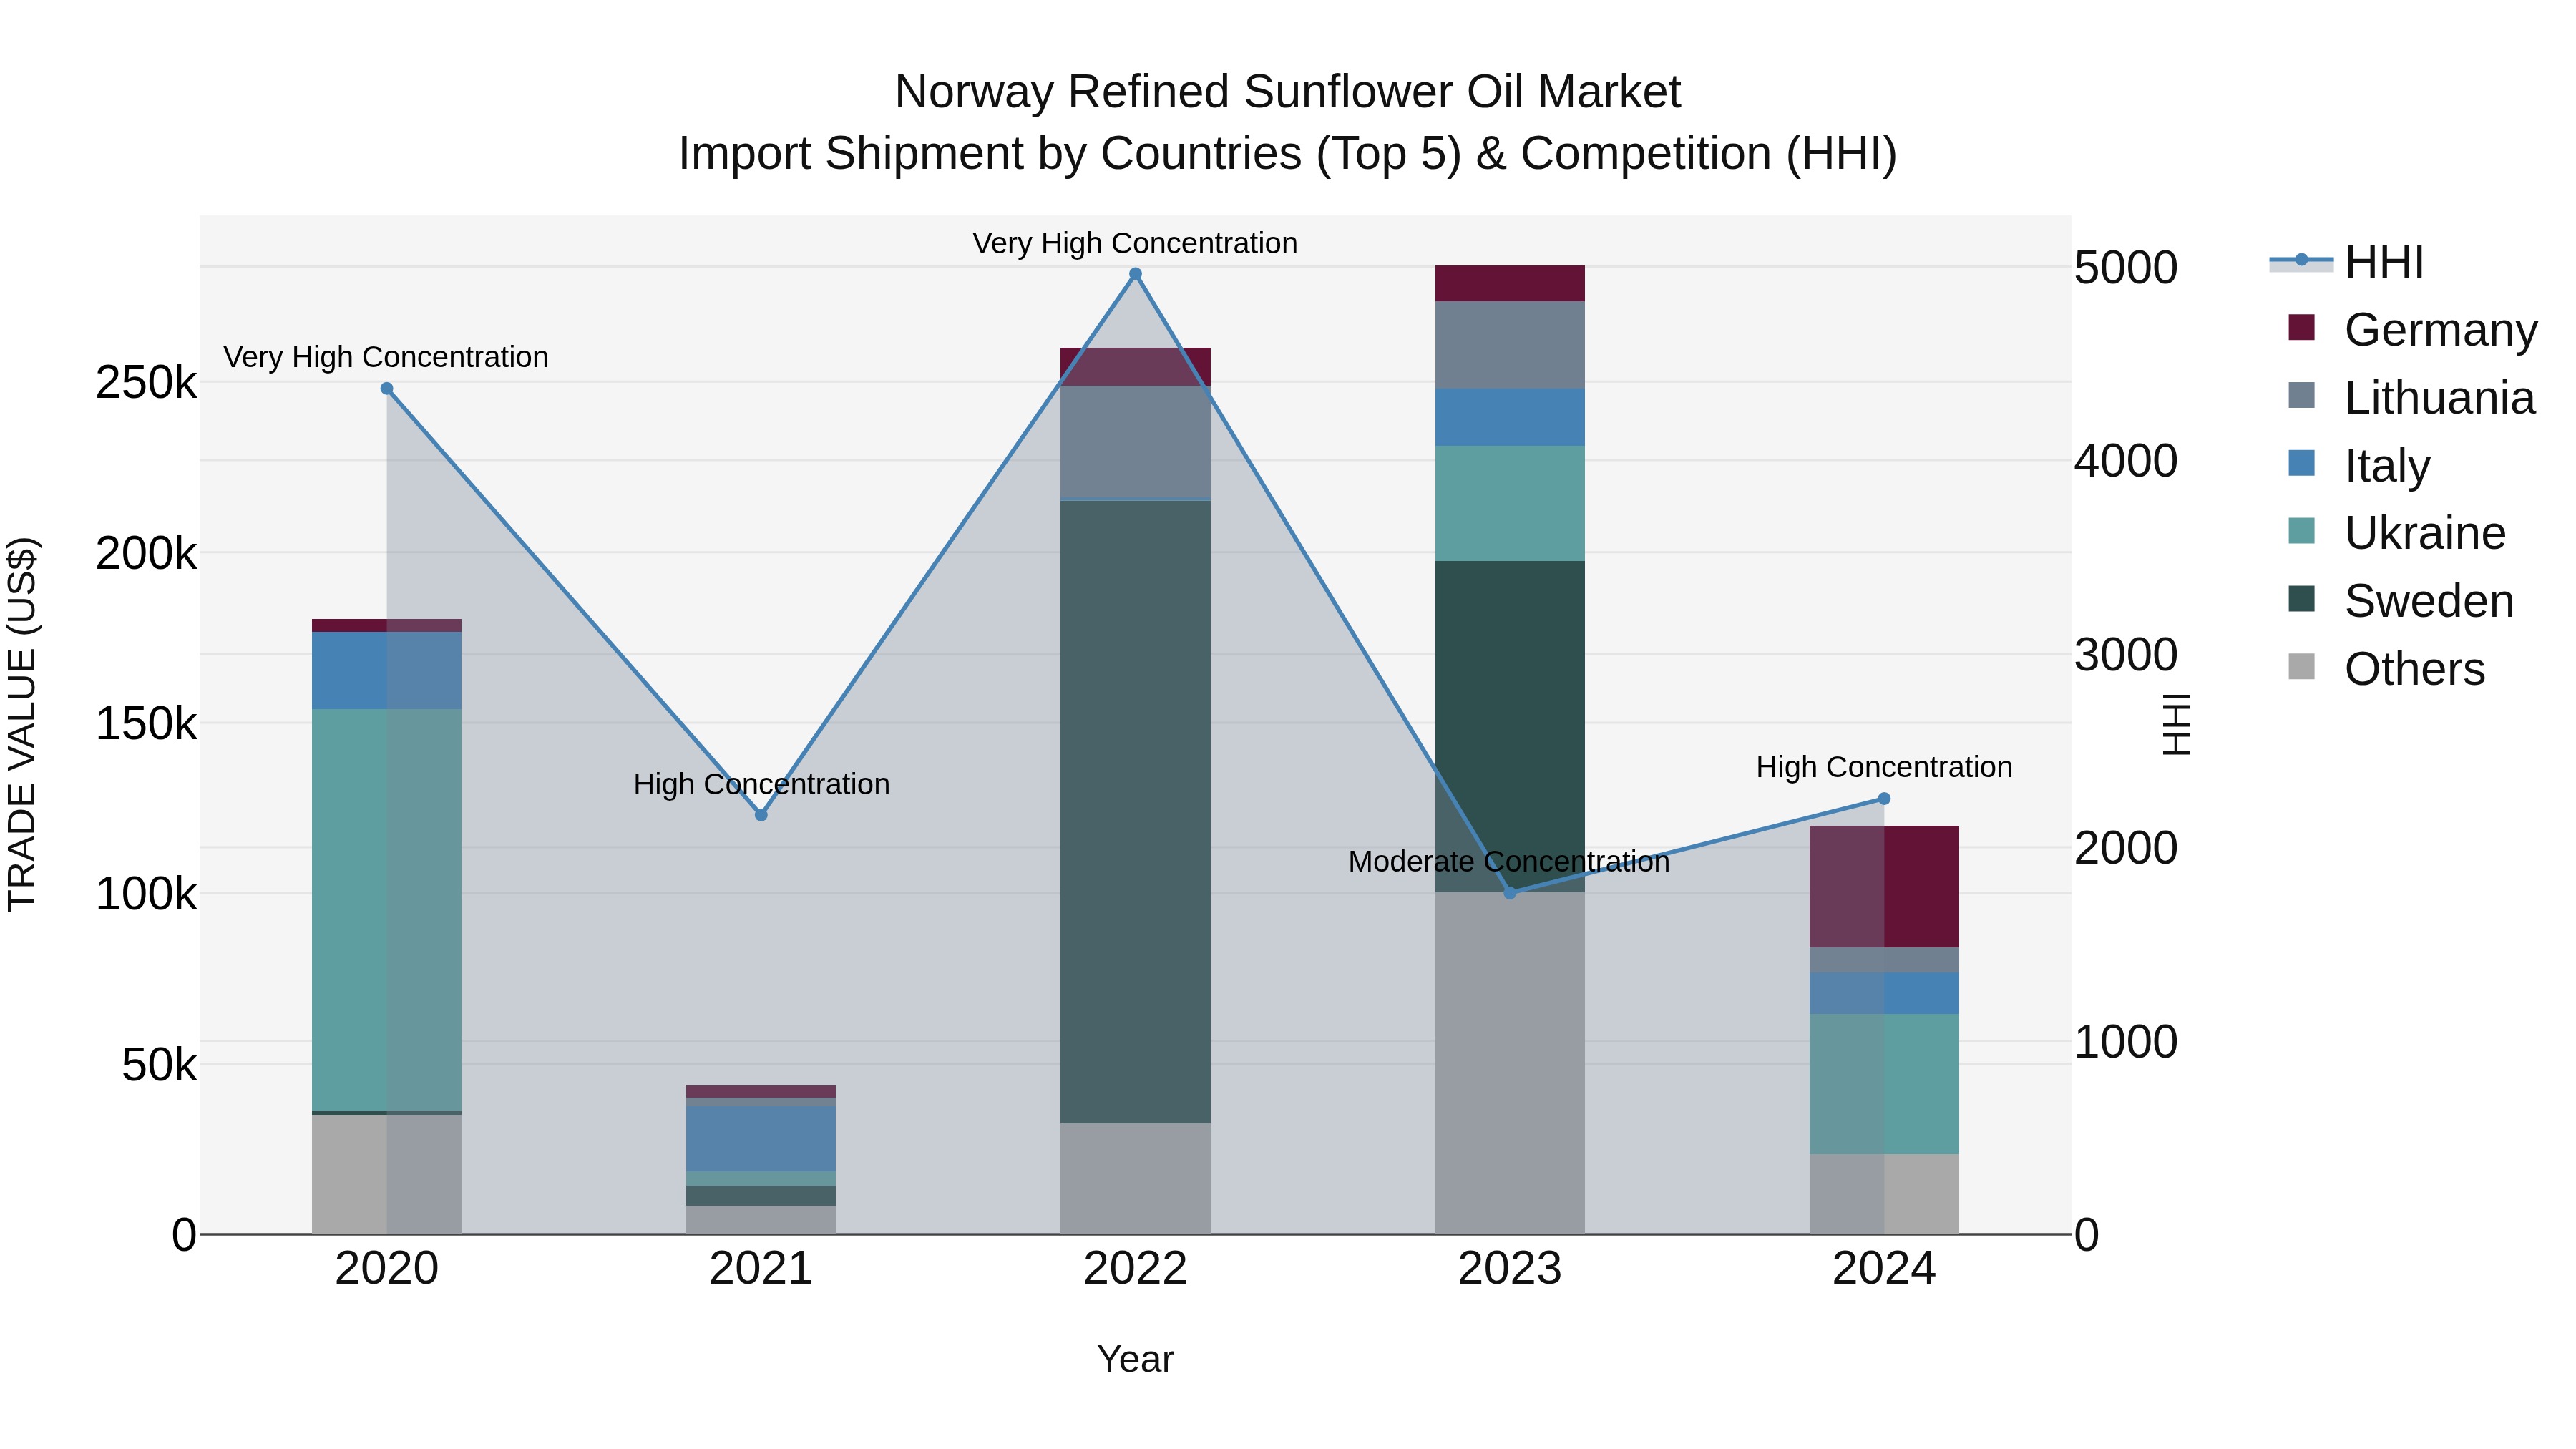
Task: Select the 2024 HHI data point
Action: point(1884,799)
